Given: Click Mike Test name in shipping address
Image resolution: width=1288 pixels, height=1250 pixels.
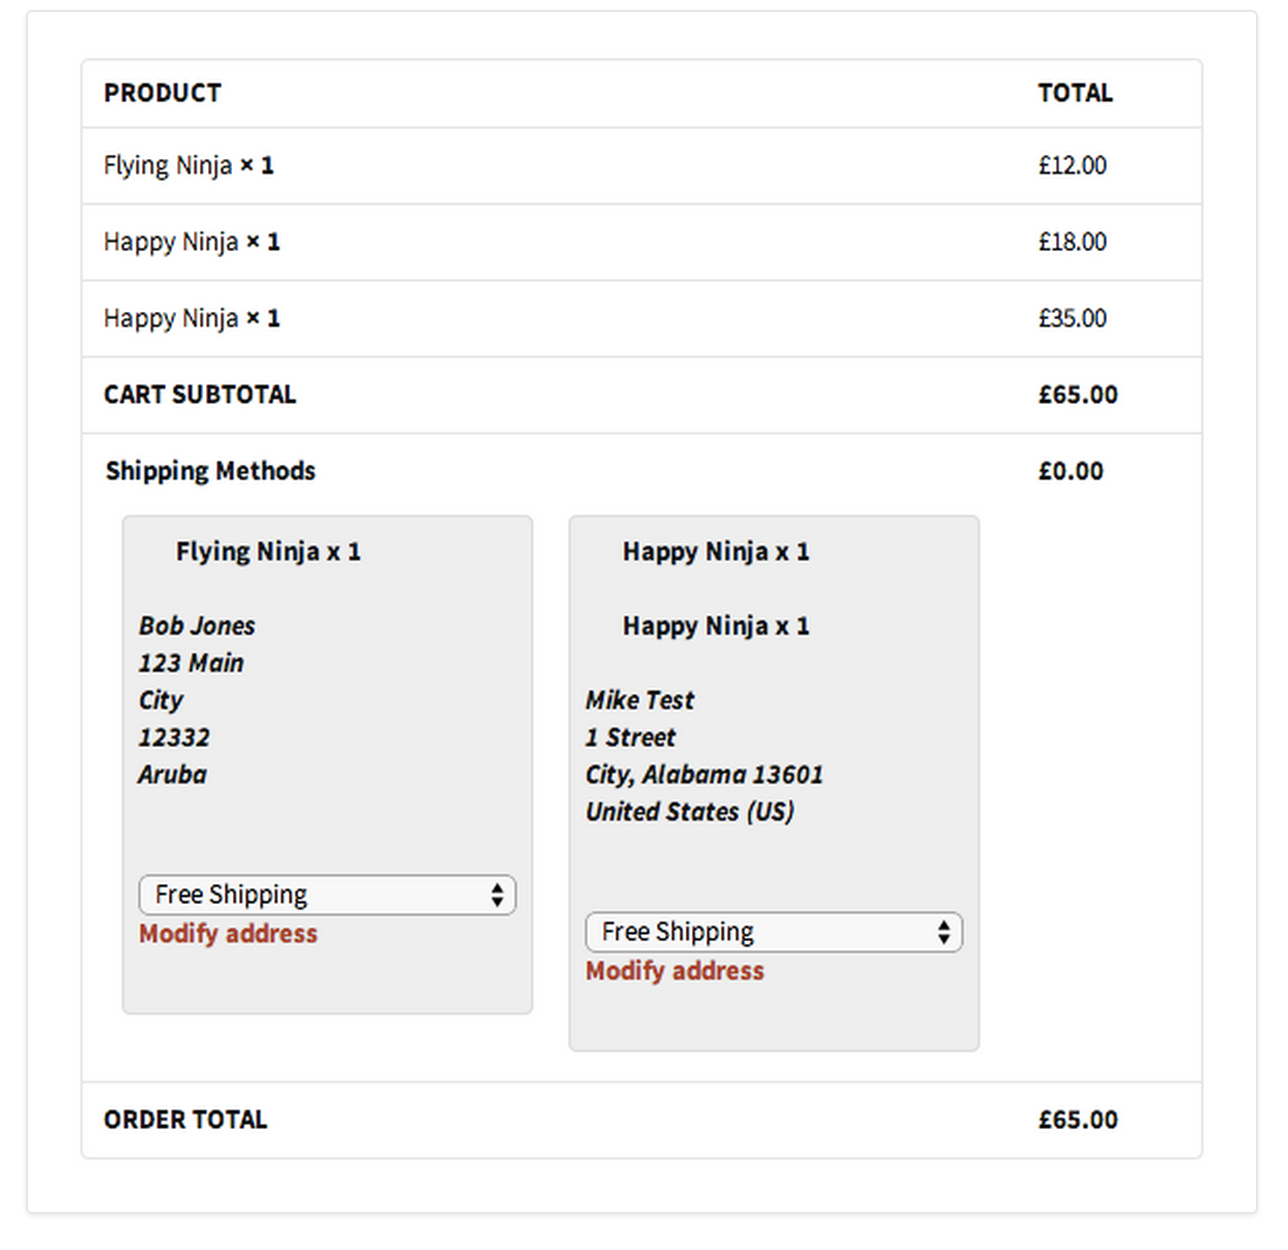Looking at the screenshot, I should click(640, 700).
